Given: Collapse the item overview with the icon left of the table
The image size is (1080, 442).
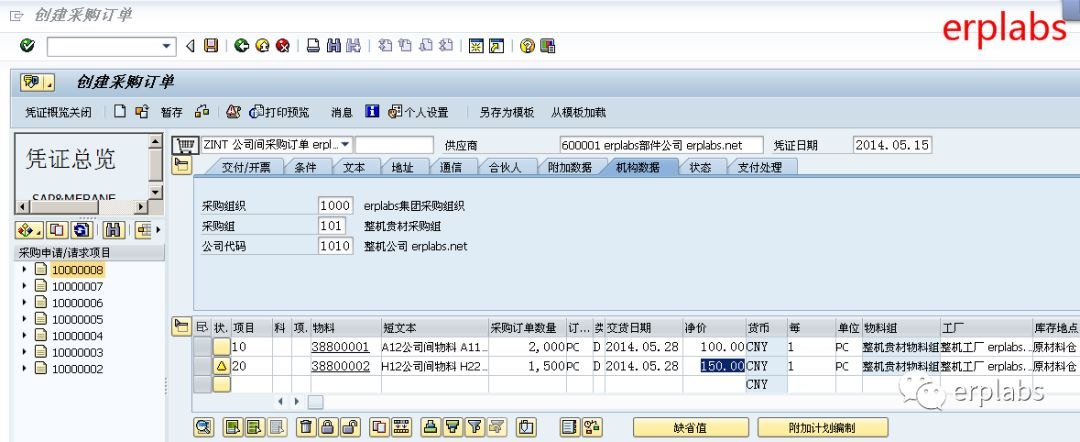Looking at the screenshot, I should 181,327.
